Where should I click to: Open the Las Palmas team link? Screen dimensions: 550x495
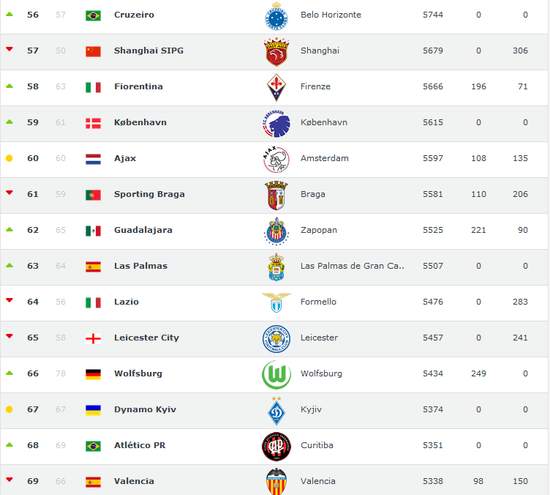point(140,266)
